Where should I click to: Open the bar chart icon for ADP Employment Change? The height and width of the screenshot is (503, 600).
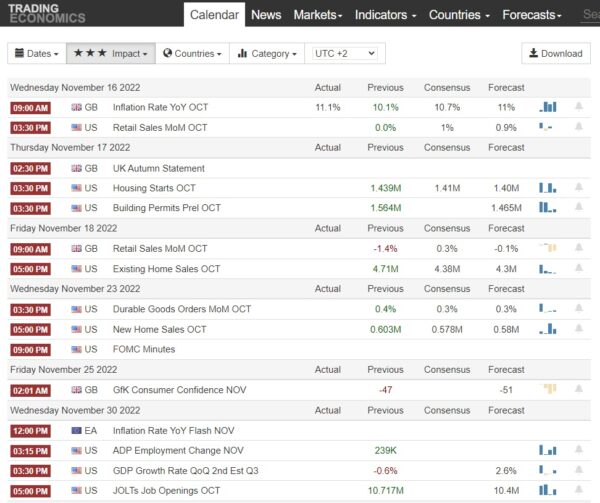click(548, 450)
